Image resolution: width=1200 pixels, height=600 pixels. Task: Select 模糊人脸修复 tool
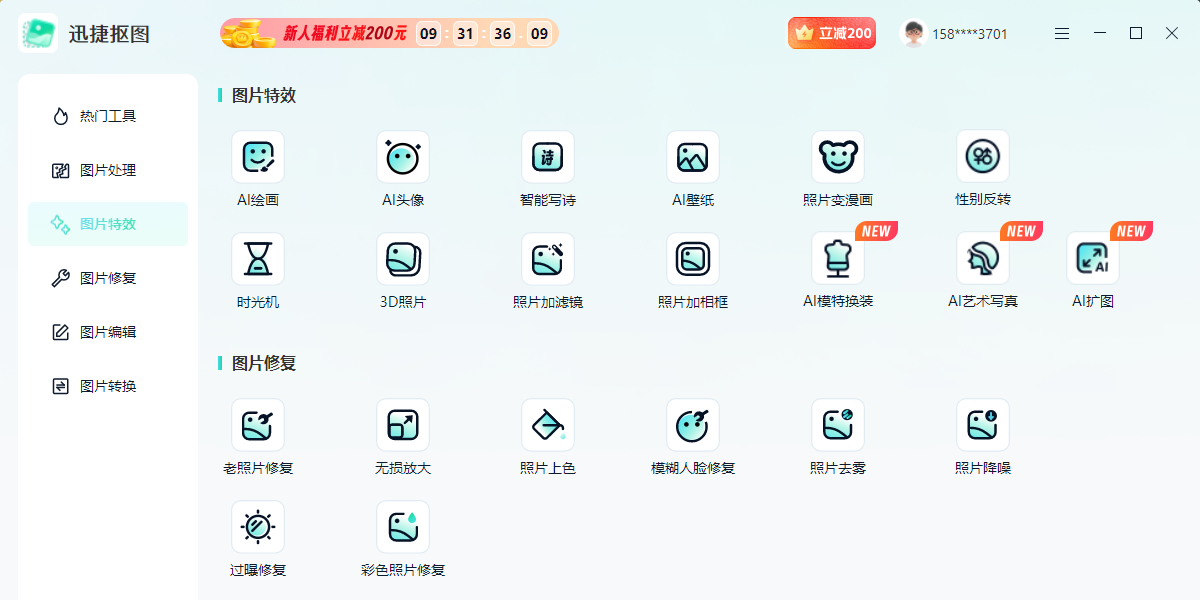pos(693,425)
